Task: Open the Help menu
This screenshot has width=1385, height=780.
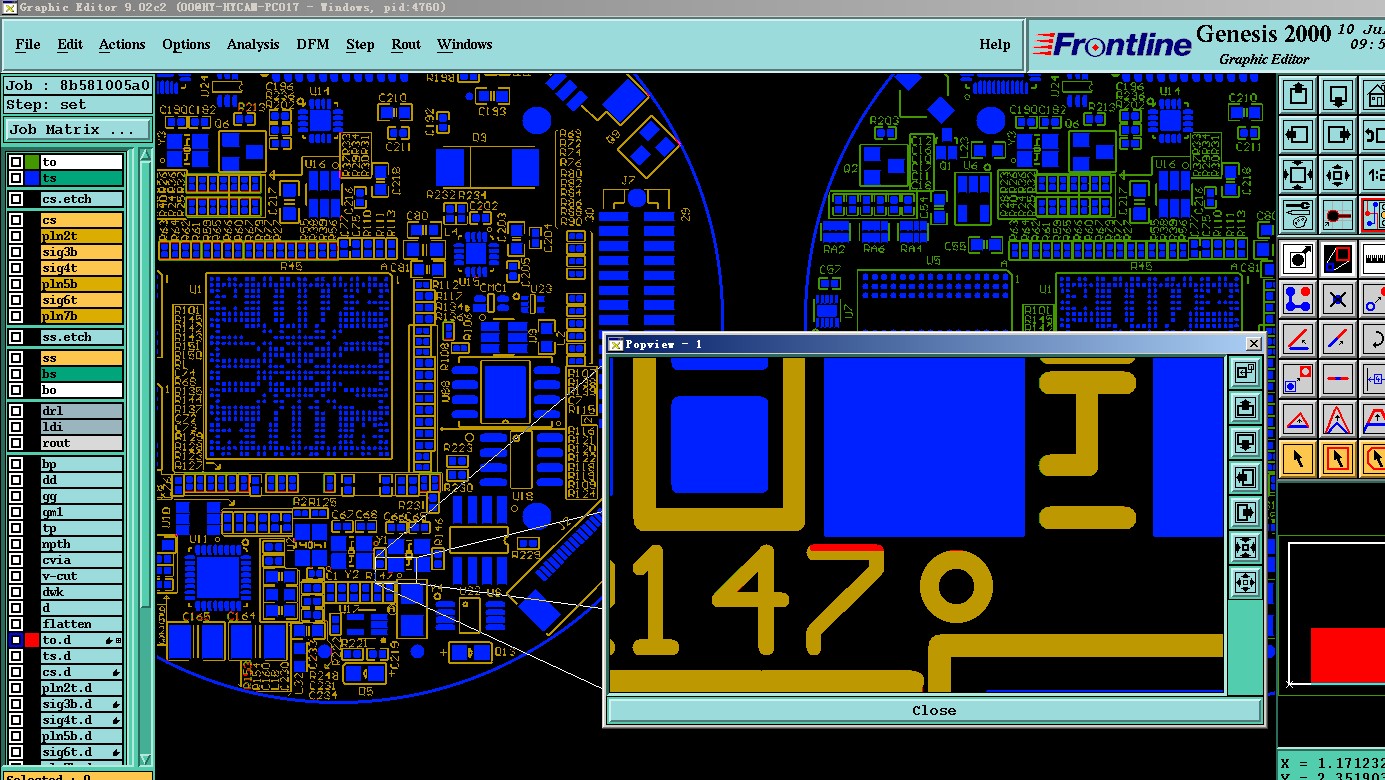Action: [x=995, y=44]
